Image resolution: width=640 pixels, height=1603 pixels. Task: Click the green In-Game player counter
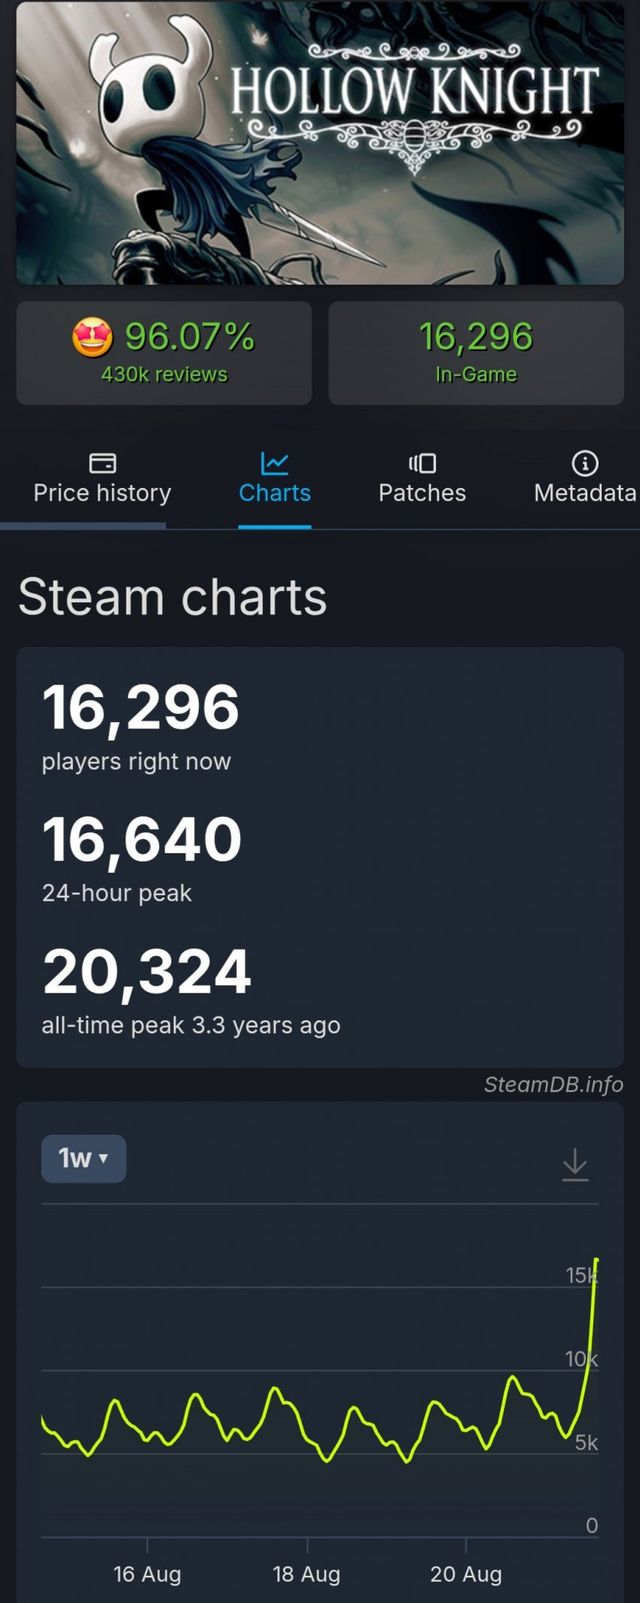tap(476, 340)
